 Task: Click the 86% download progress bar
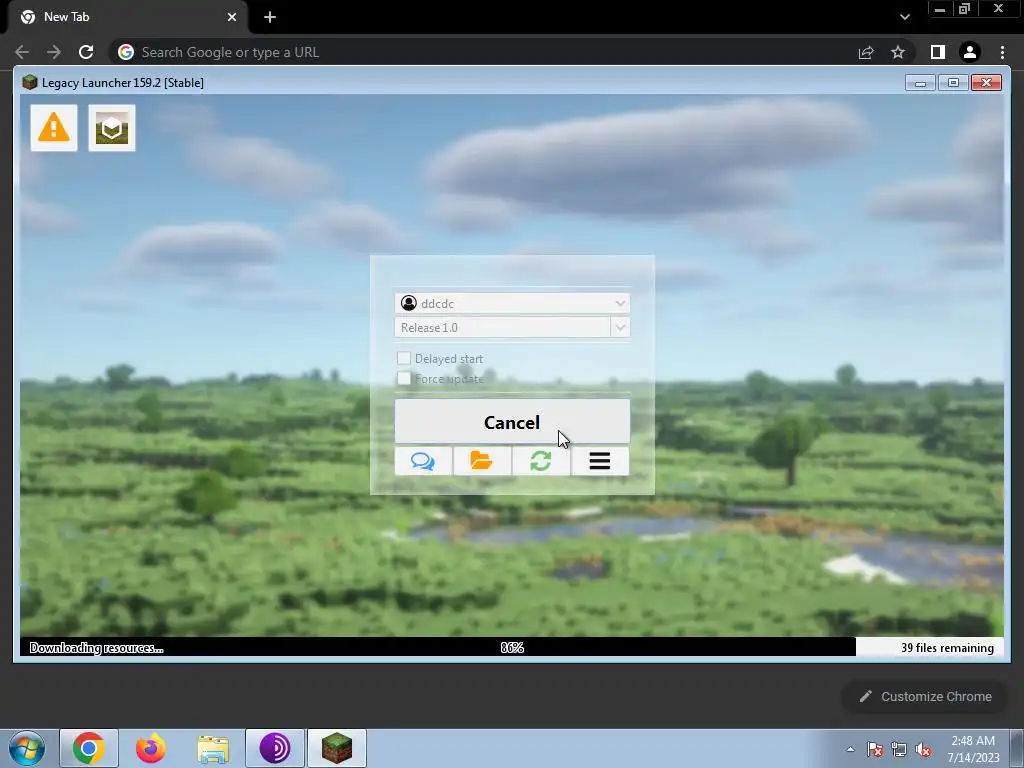tap(512, 647)
